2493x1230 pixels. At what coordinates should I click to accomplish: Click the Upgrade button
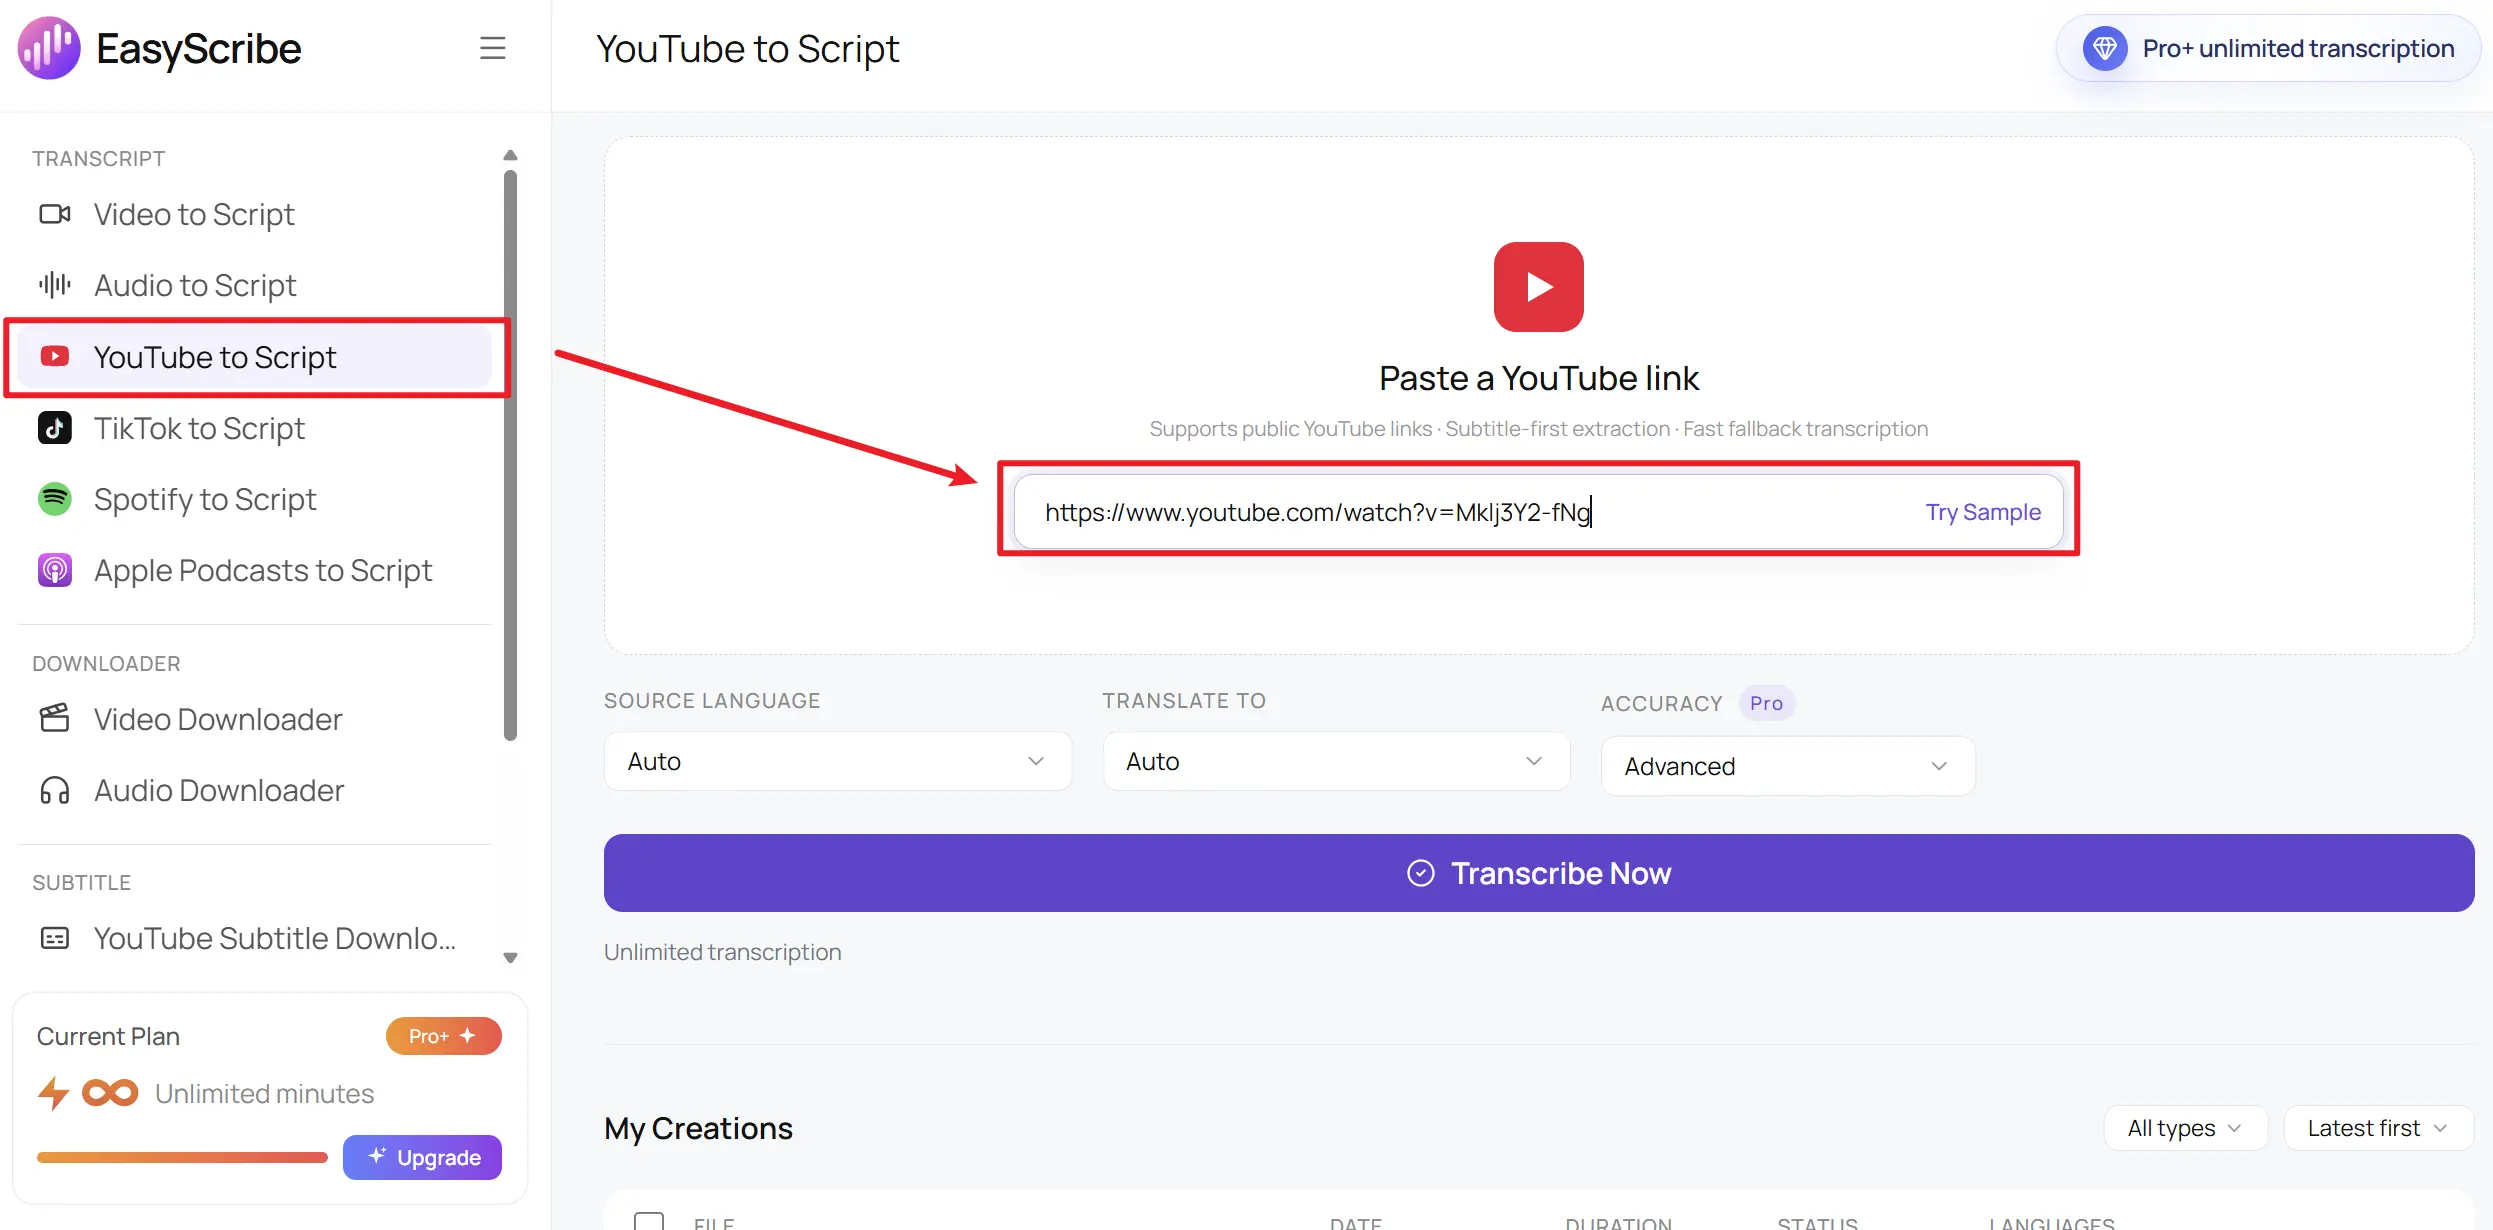tap(422, 1157)
